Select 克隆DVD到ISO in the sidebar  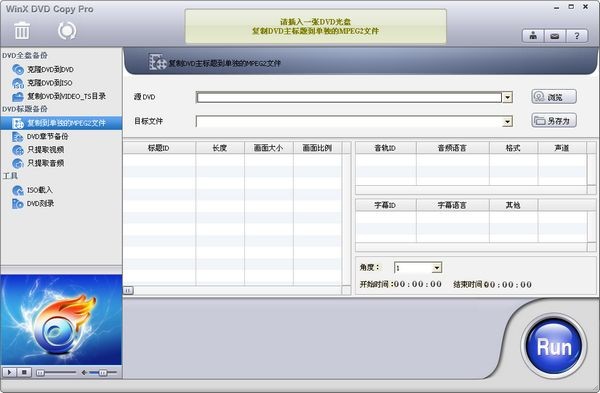pyautogui.click(x=49, y=83)
